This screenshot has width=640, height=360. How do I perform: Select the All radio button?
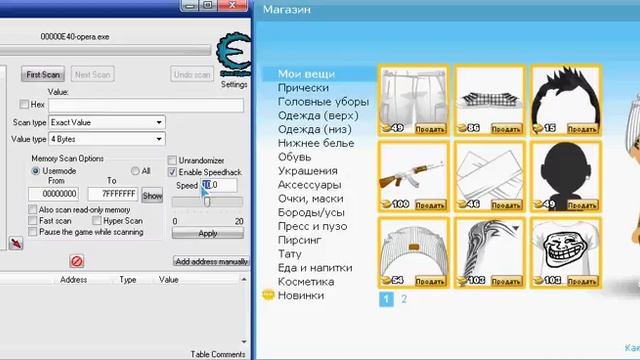pyautogui.click(x=135, y=171)
